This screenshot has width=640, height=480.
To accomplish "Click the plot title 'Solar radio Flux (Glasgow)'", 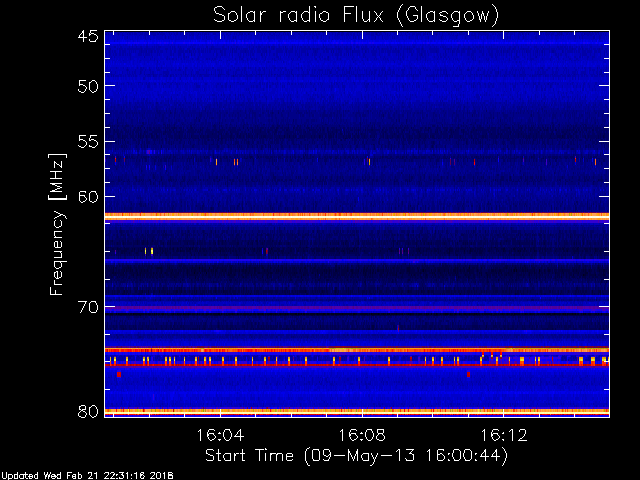I will tap(356, 16).
